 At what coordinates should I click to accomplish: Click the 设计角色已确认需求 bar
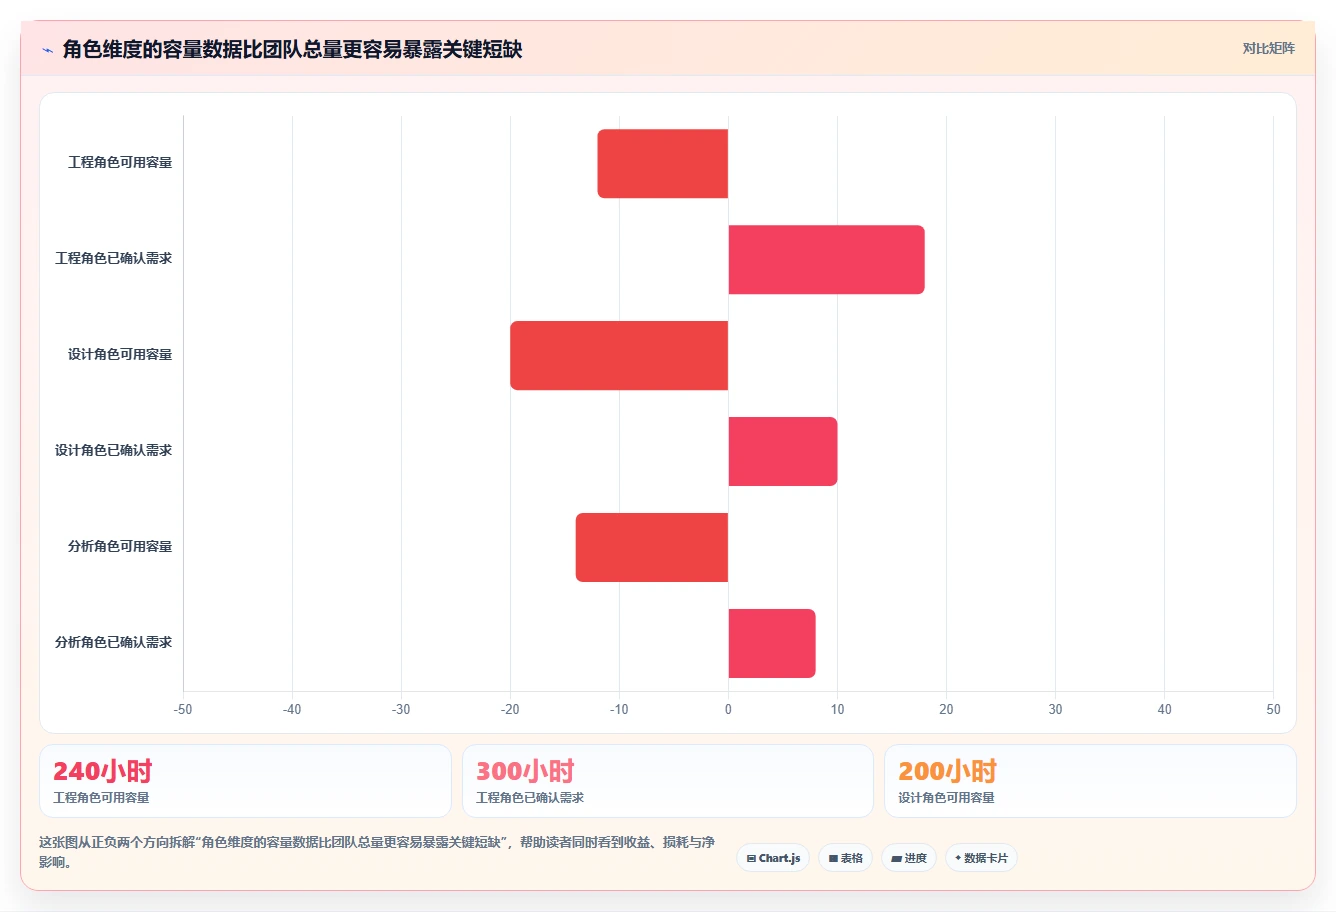tap(782, 451)
